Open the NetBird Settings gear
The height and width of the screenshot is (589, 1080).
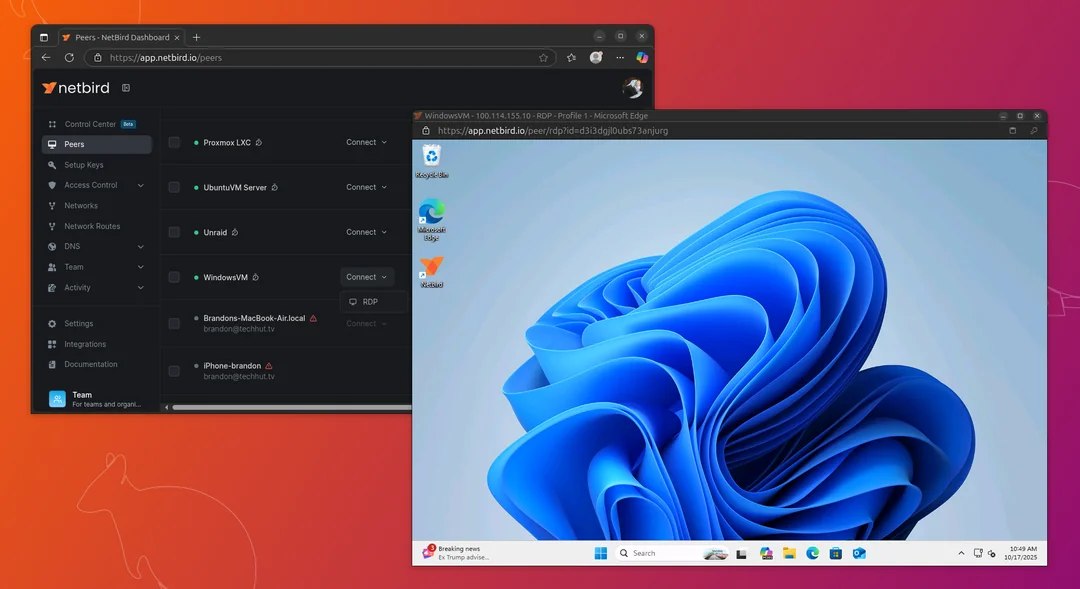point(76,323)
